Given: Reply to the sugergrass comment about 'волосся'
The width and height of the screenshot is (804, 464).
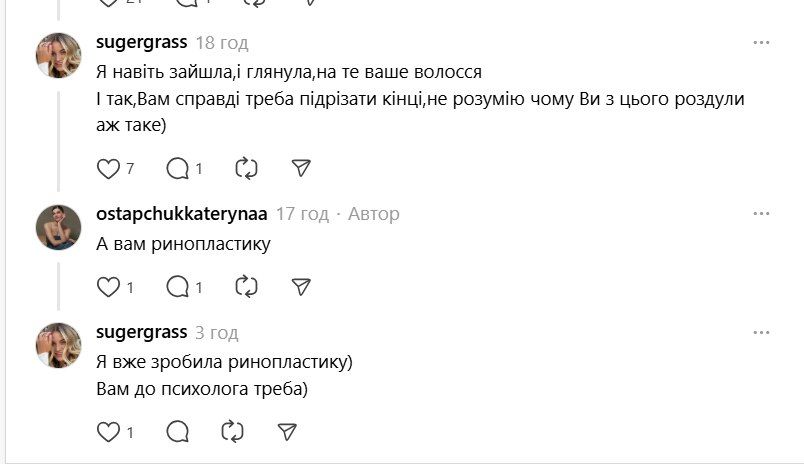Looking at the screenshot, I should point(178,169).
